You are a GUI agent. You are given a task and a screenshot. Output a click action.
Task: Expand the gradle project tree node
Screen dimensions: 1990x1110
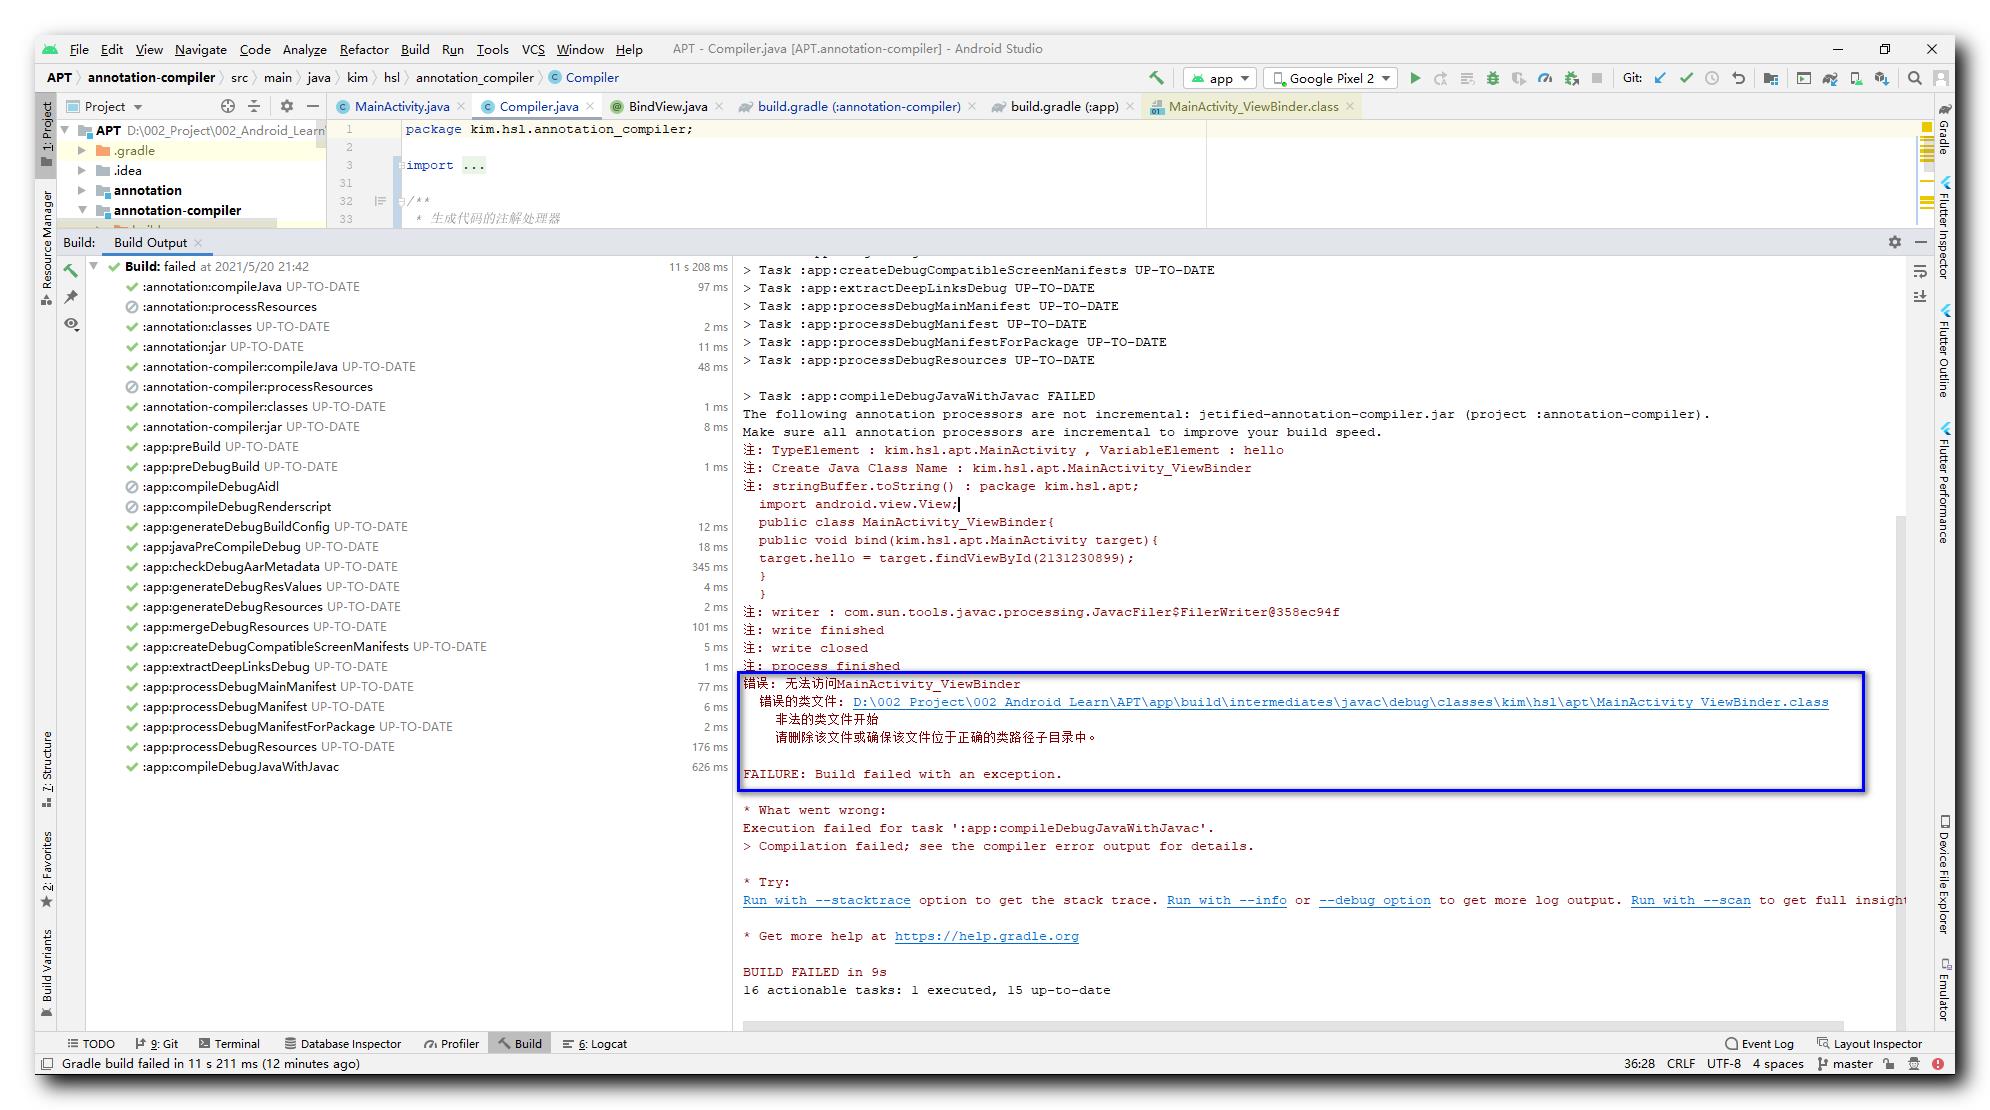92,150
